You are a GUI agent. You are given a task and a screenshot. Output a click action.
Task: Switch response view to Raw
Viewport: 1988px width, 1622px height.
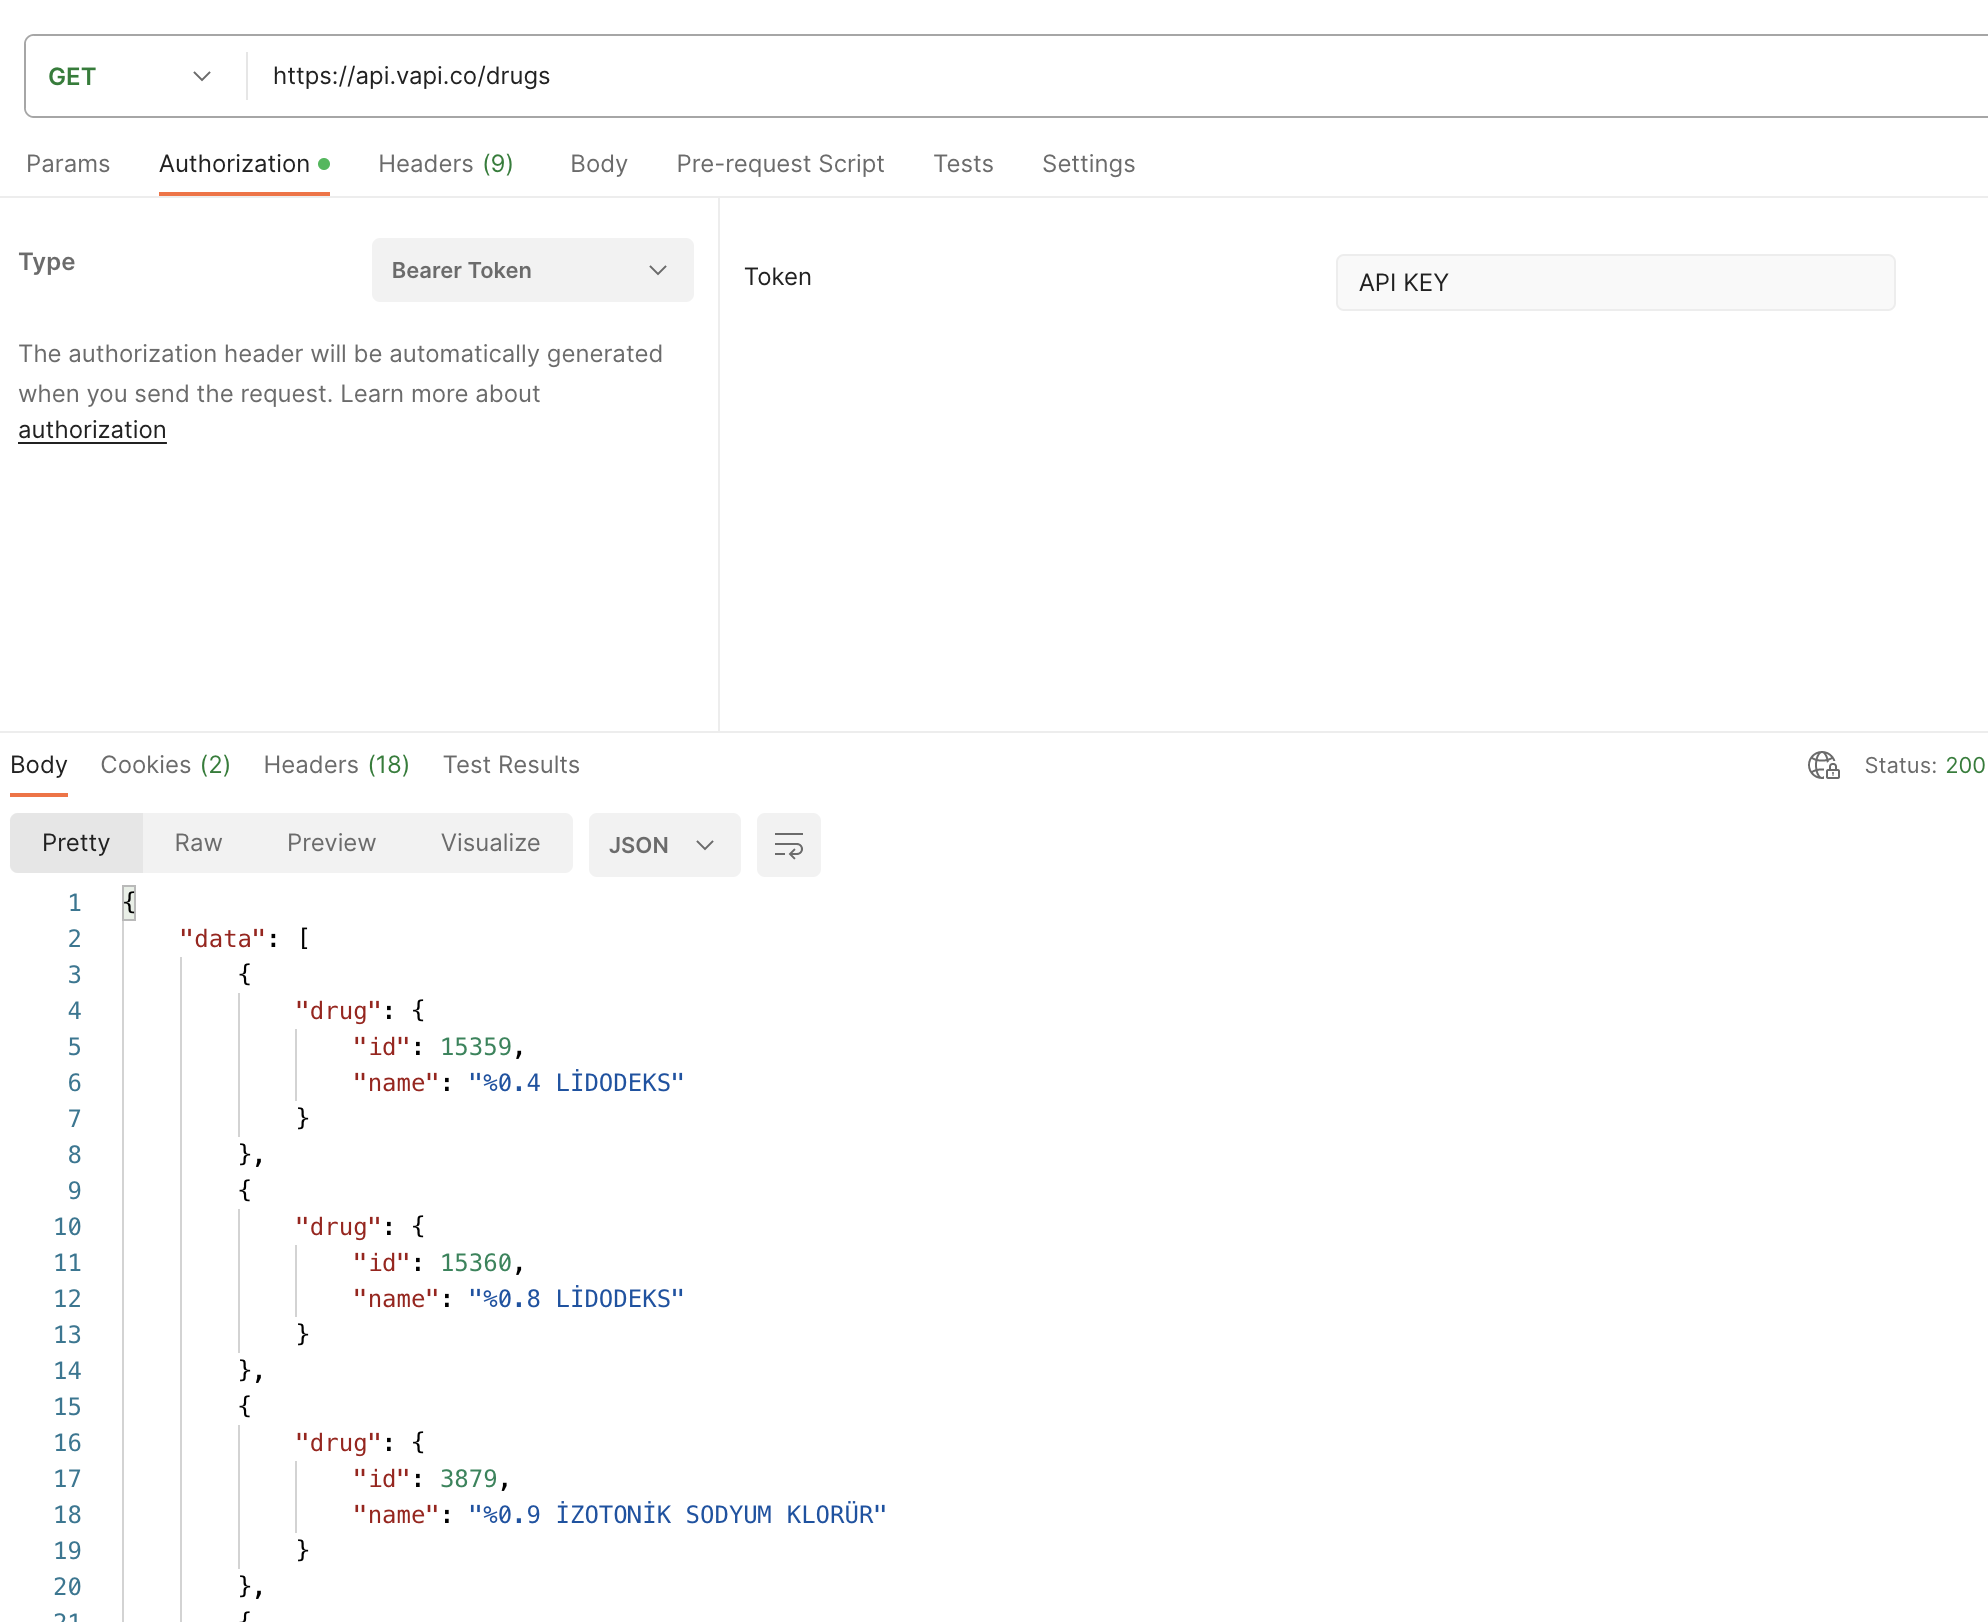coord(198,843)
